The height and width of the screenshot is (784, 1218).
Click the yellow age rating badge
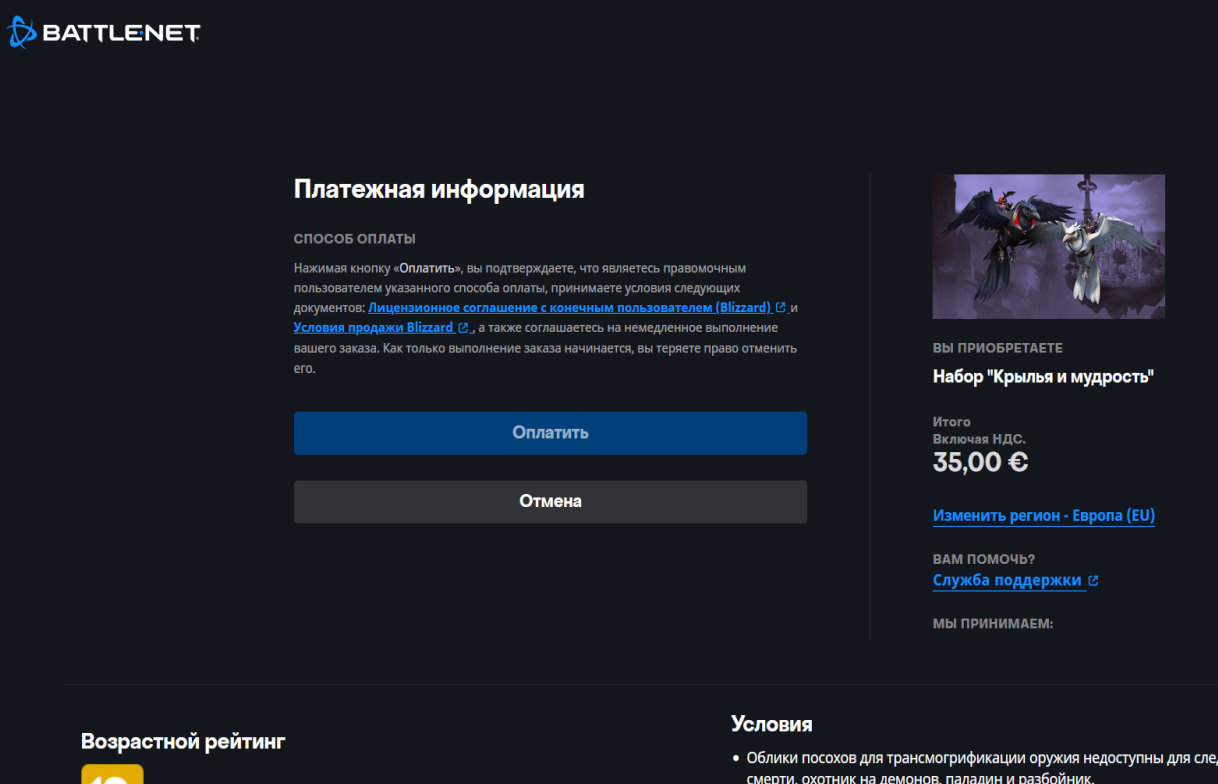(112, 774)
